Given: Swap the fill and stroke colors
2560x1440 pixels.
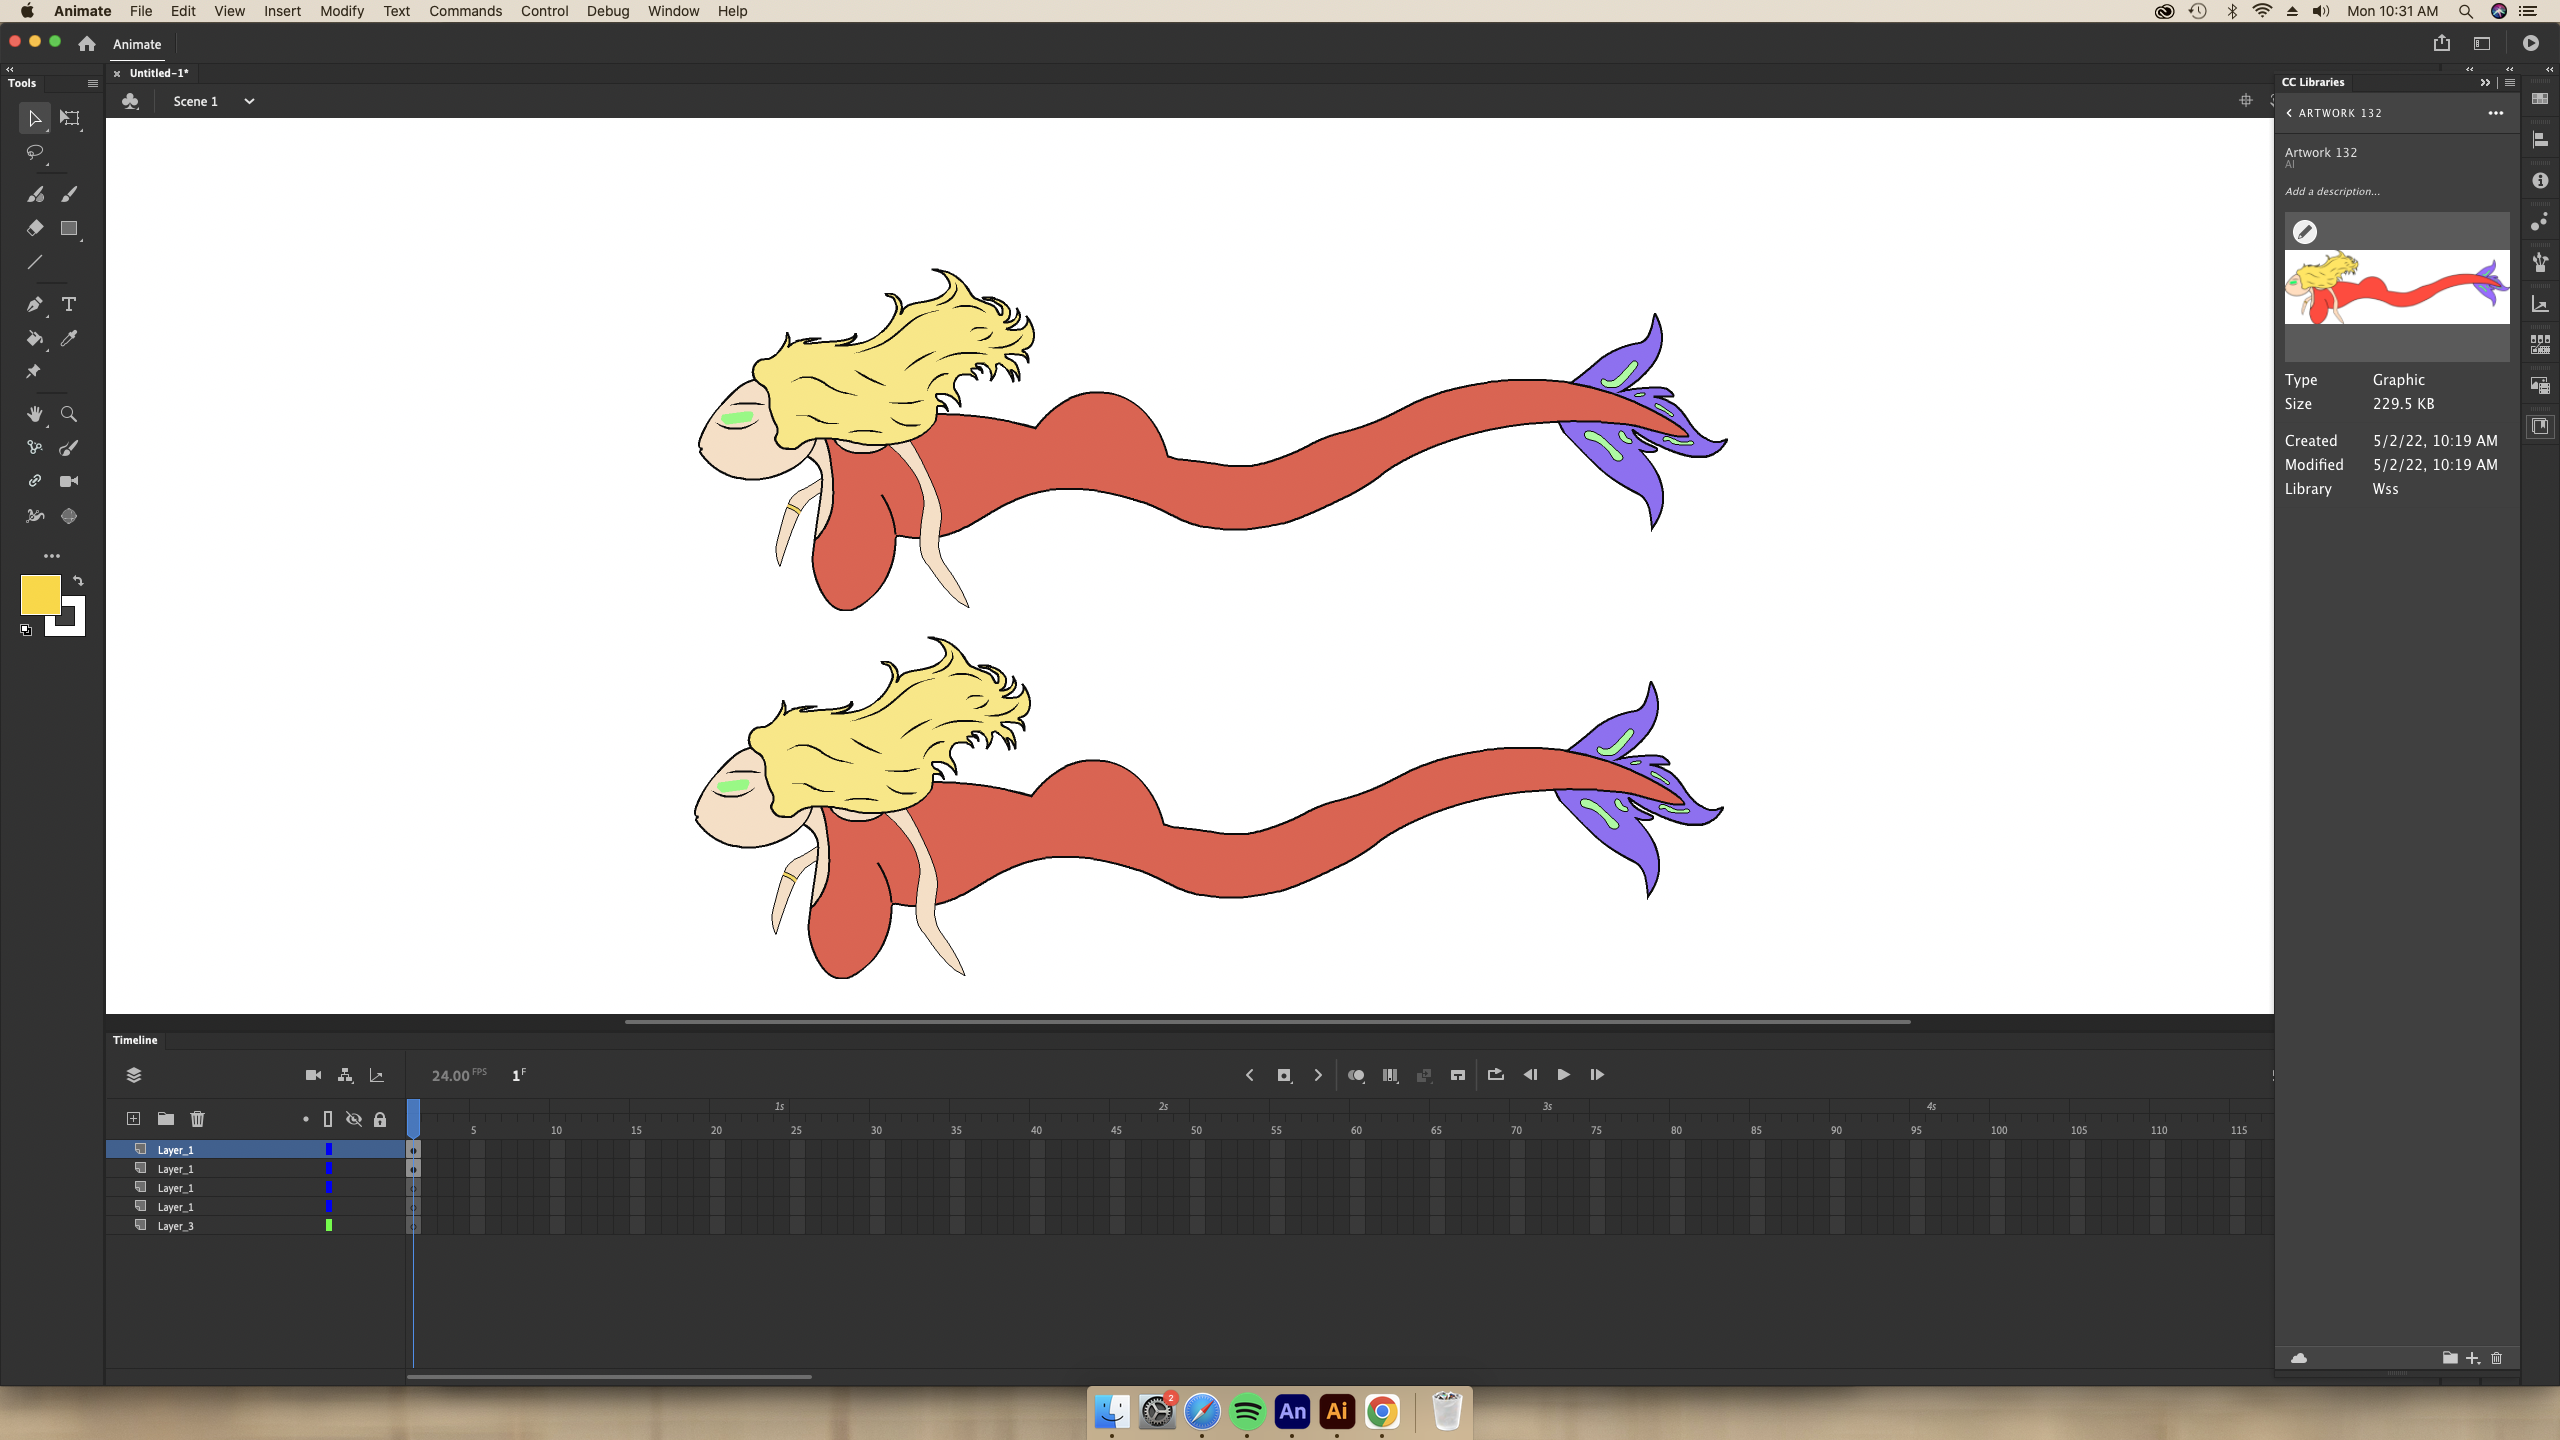Looking at the screenshot, I should [77, 580].
